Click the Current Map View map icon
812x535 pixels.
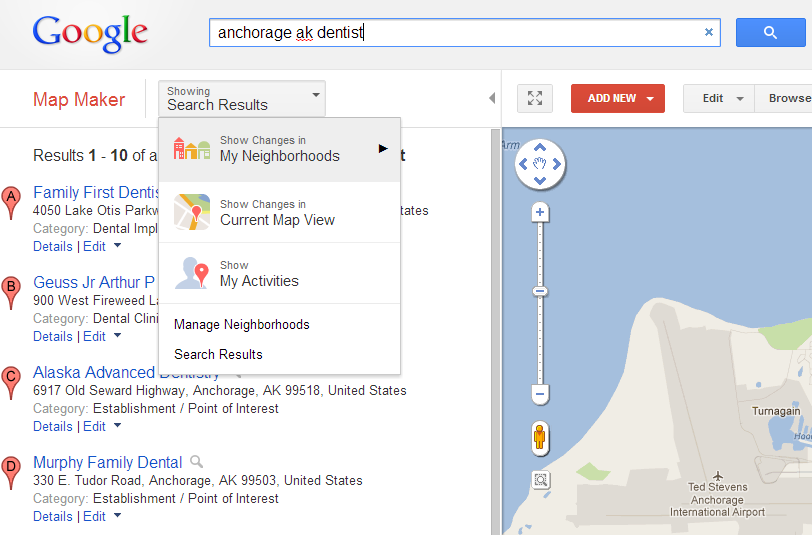[192, 212]
